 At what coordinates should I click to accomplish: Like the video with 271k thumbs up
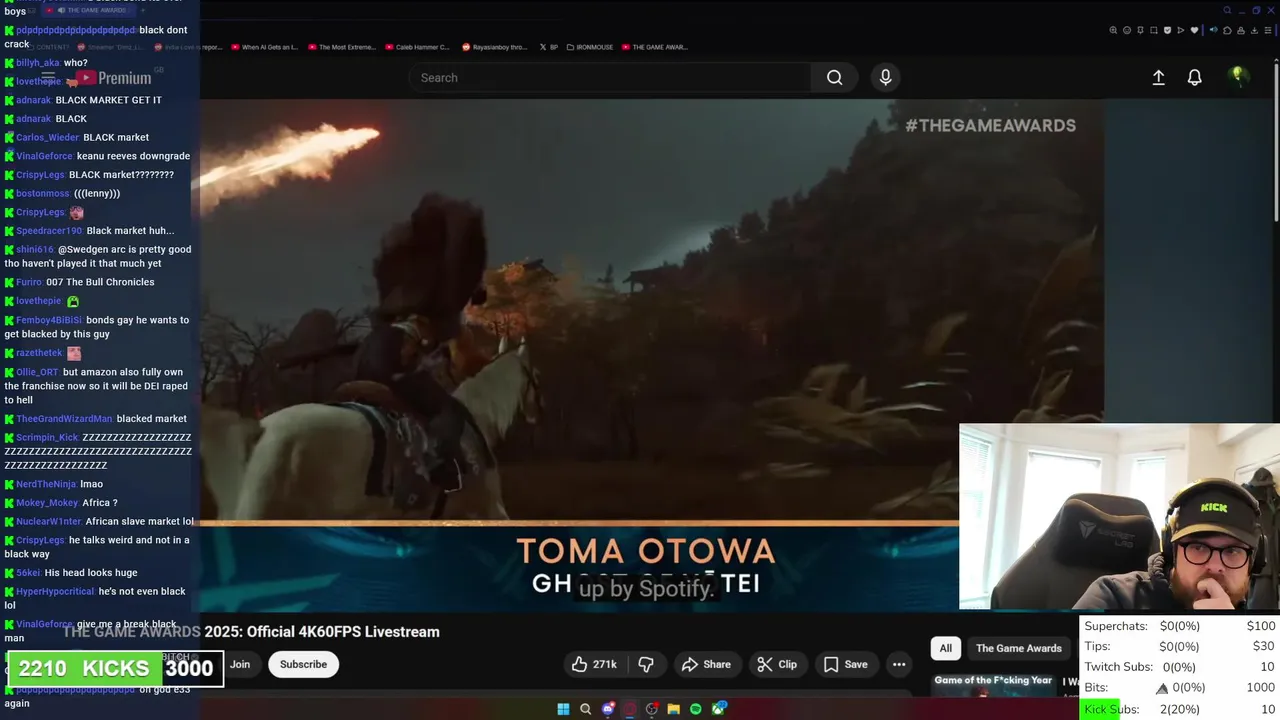594,664
